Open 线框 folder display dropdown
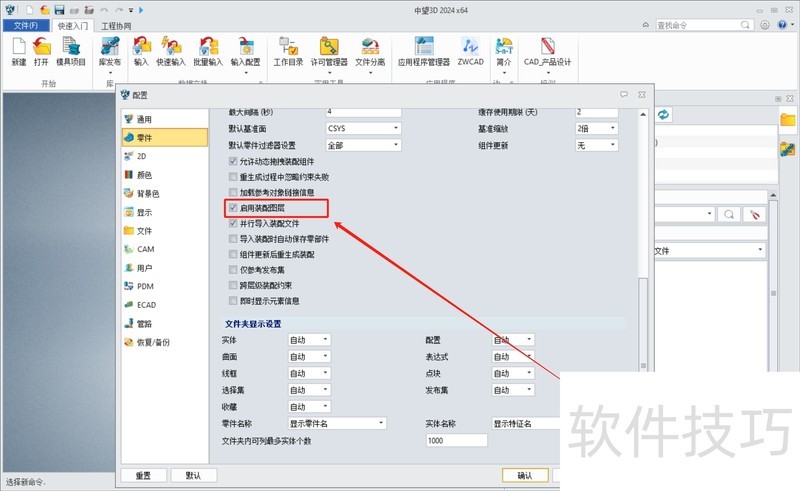800x491 pixels. click(x=309, y=373)
